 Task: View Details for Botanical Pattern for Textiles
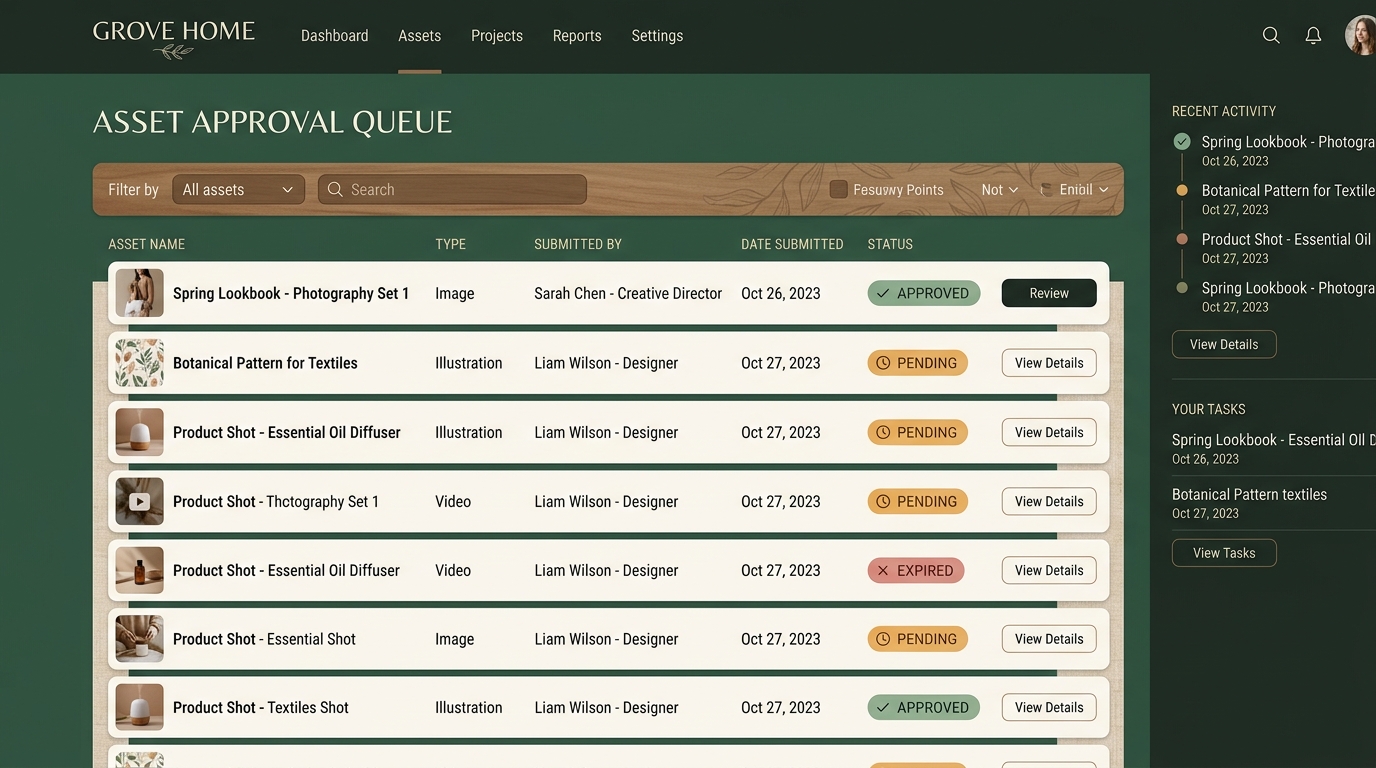coord(1049,363)
